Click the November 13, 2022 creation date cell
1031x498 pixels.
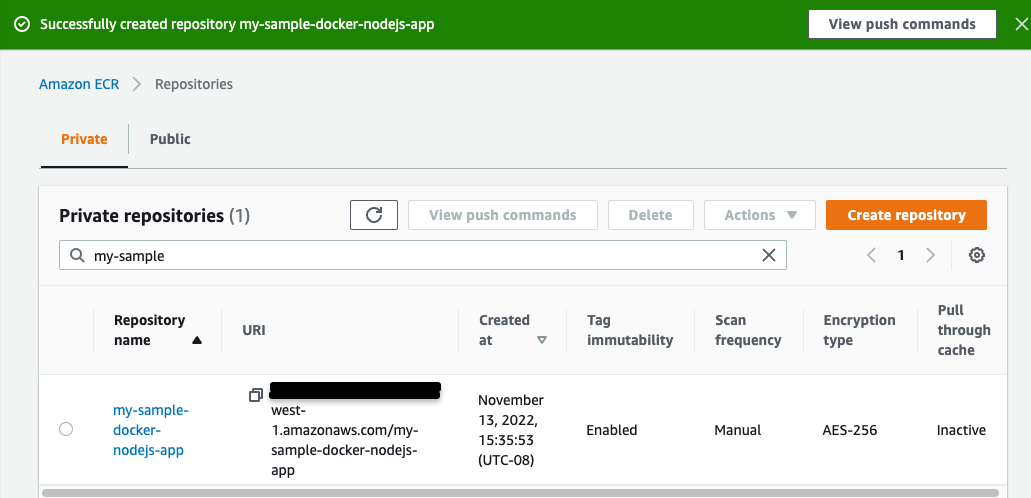click(511, 430)
